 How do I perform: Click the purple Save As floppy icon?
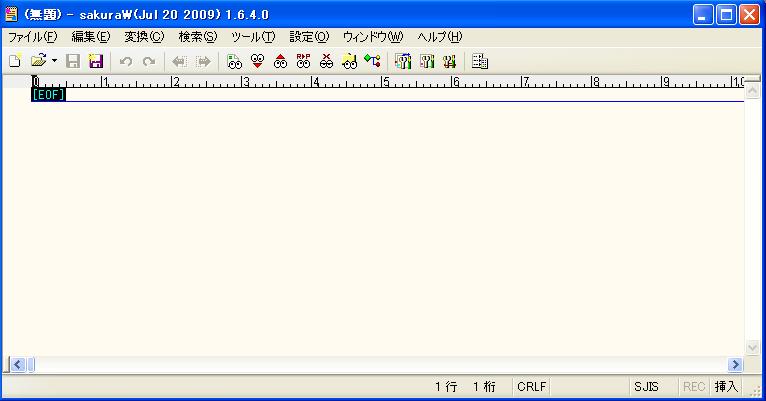point(96,61)
